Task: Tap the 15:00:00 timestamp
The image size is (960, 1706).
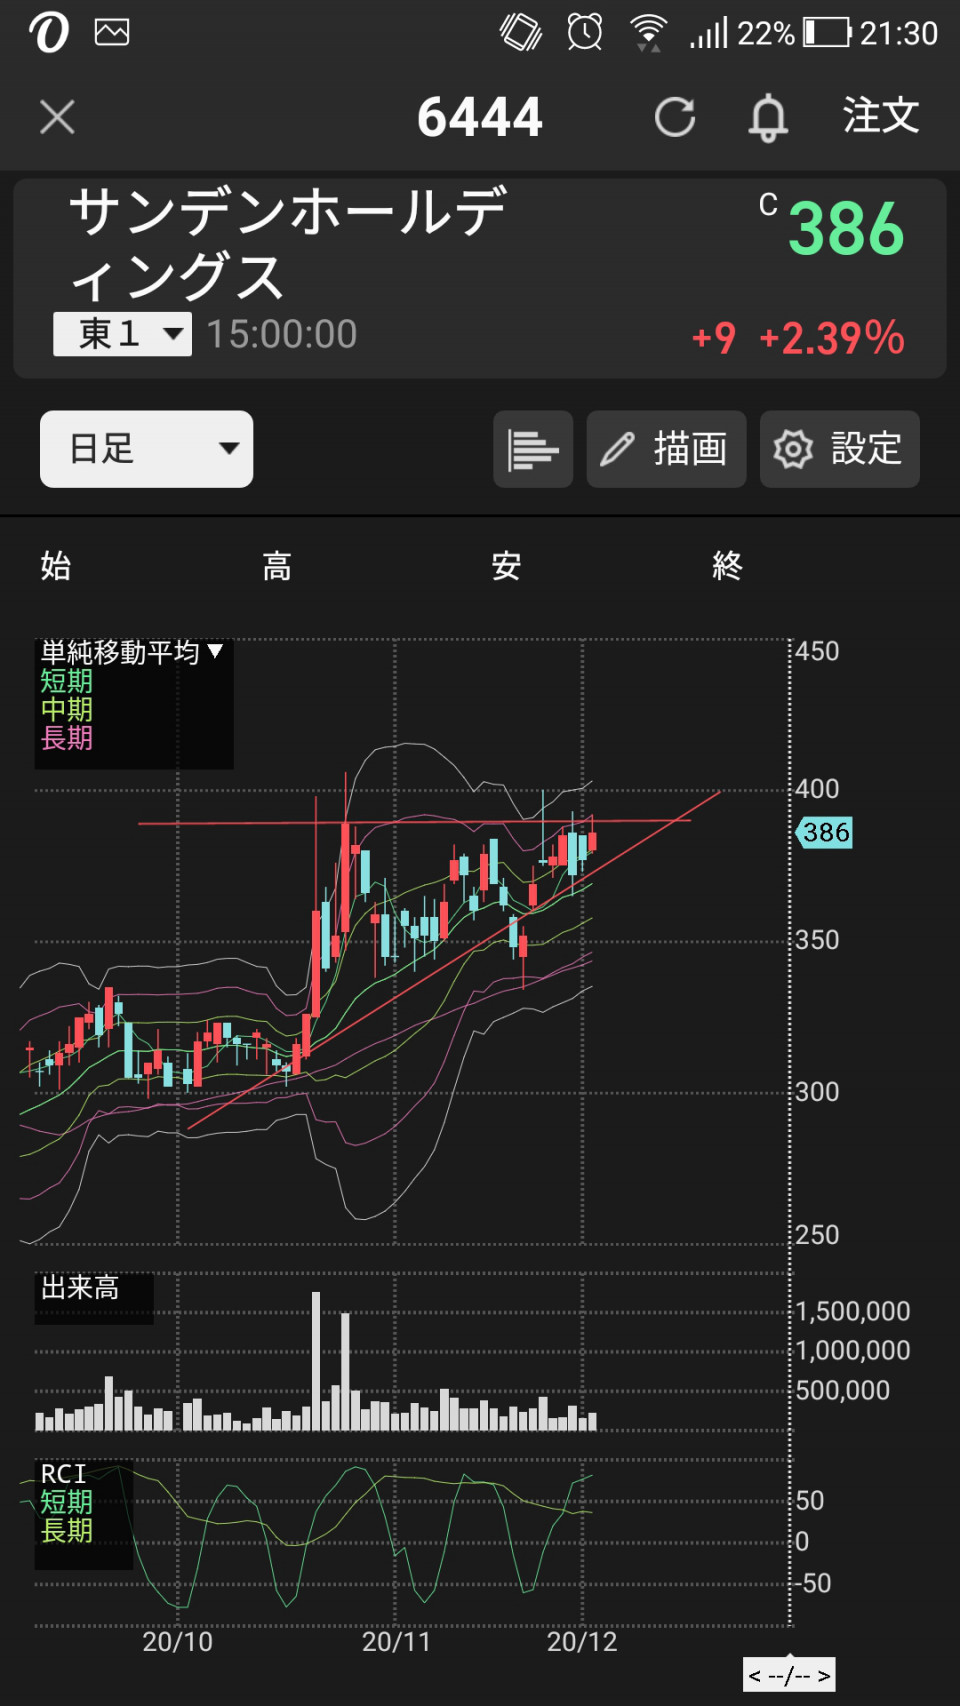Action: (x=282, y=334)
